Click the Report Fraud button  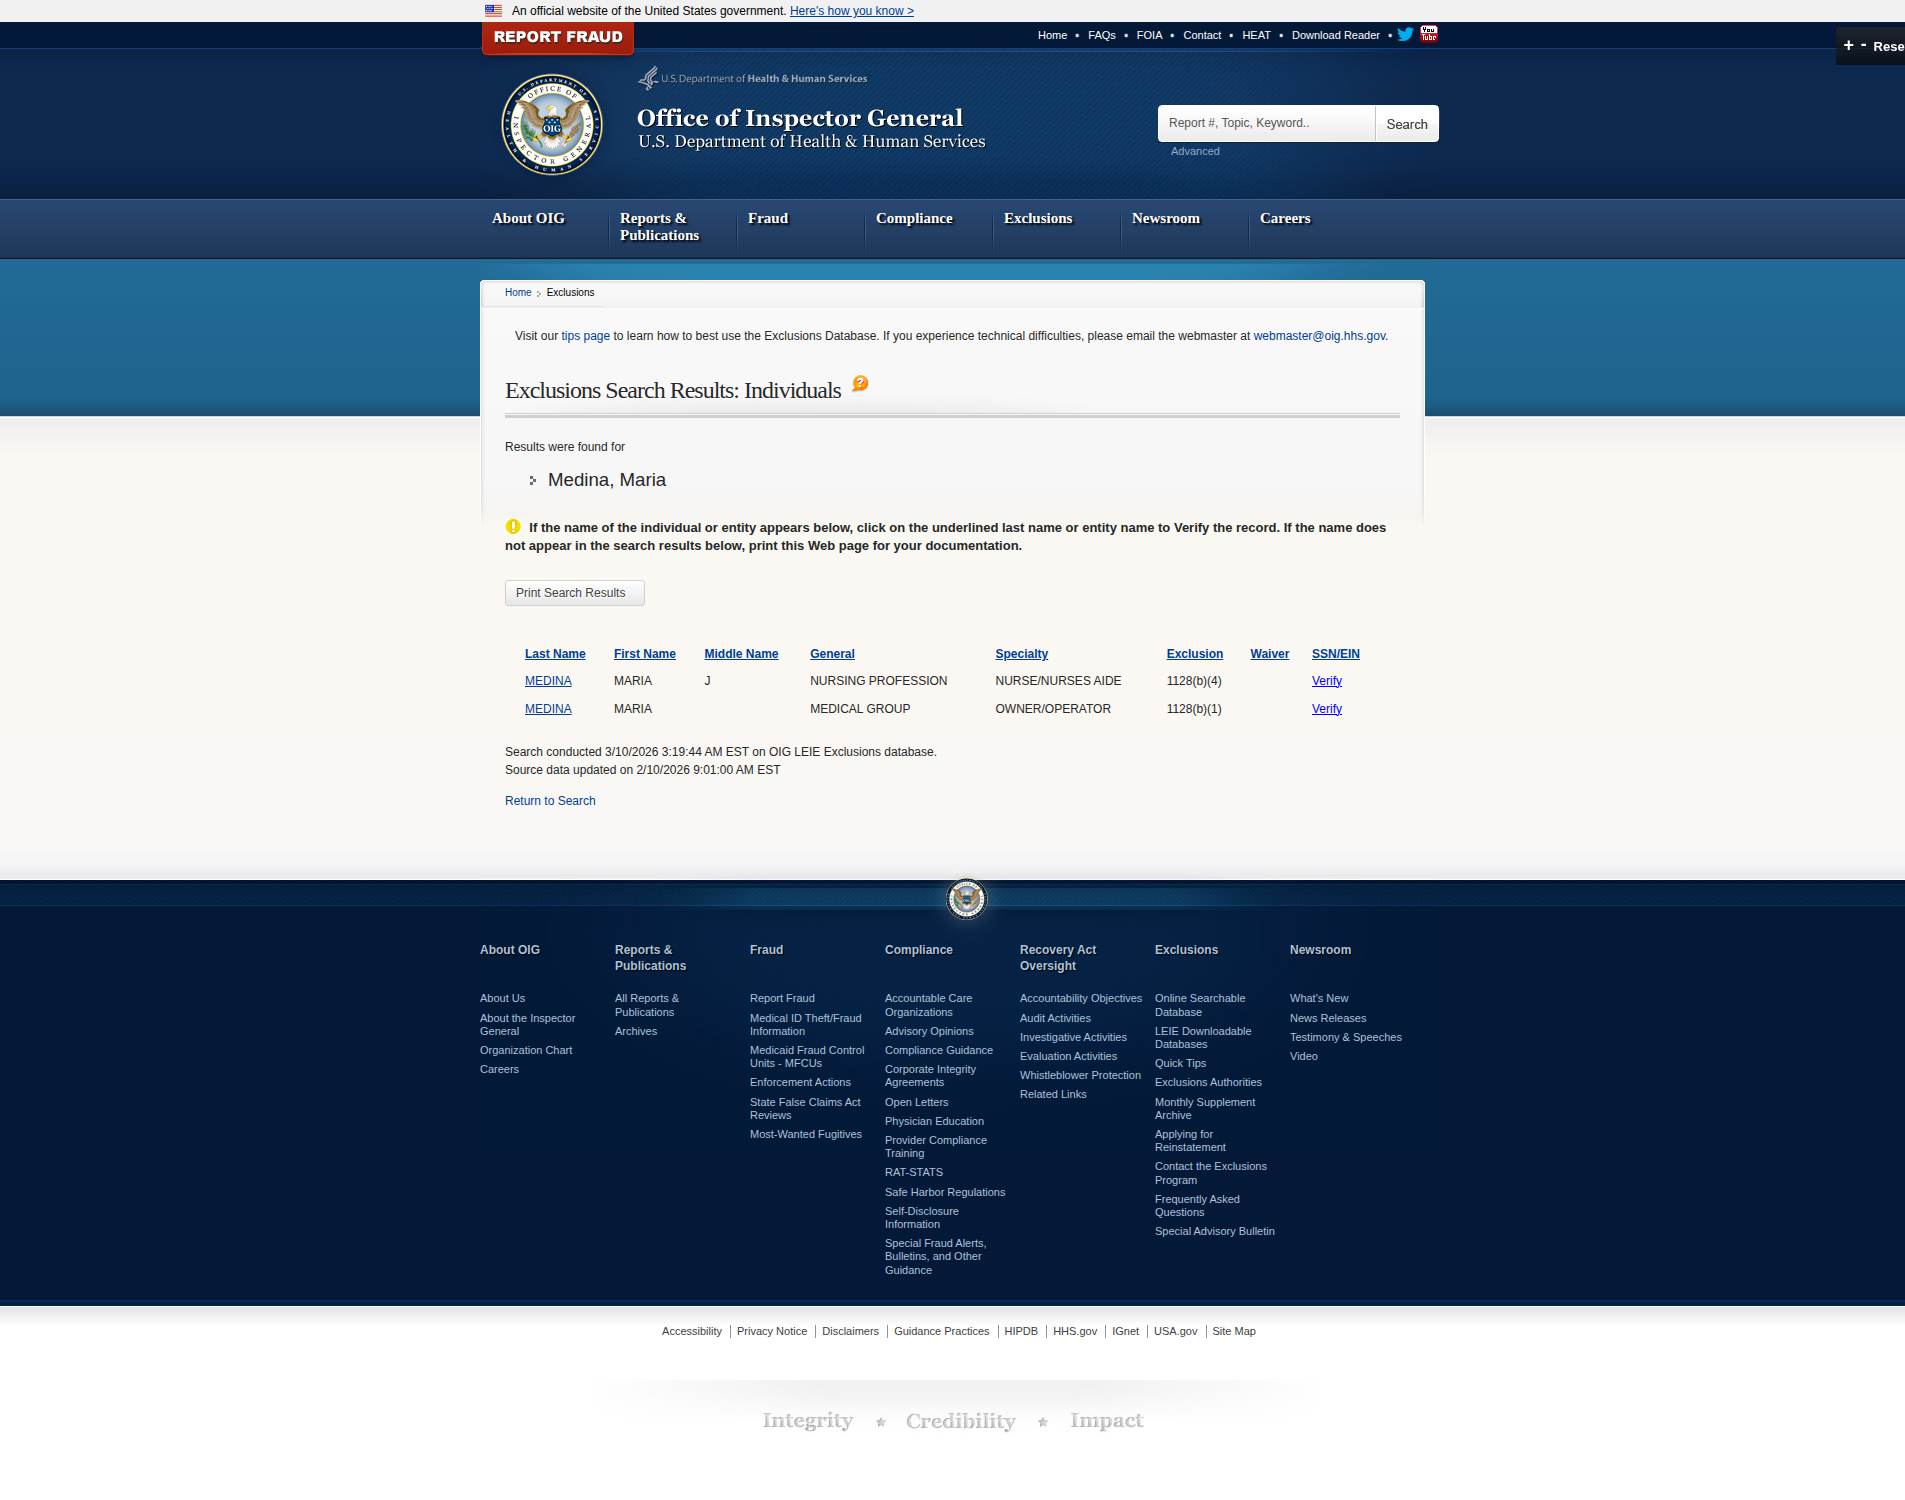(558, 37)
